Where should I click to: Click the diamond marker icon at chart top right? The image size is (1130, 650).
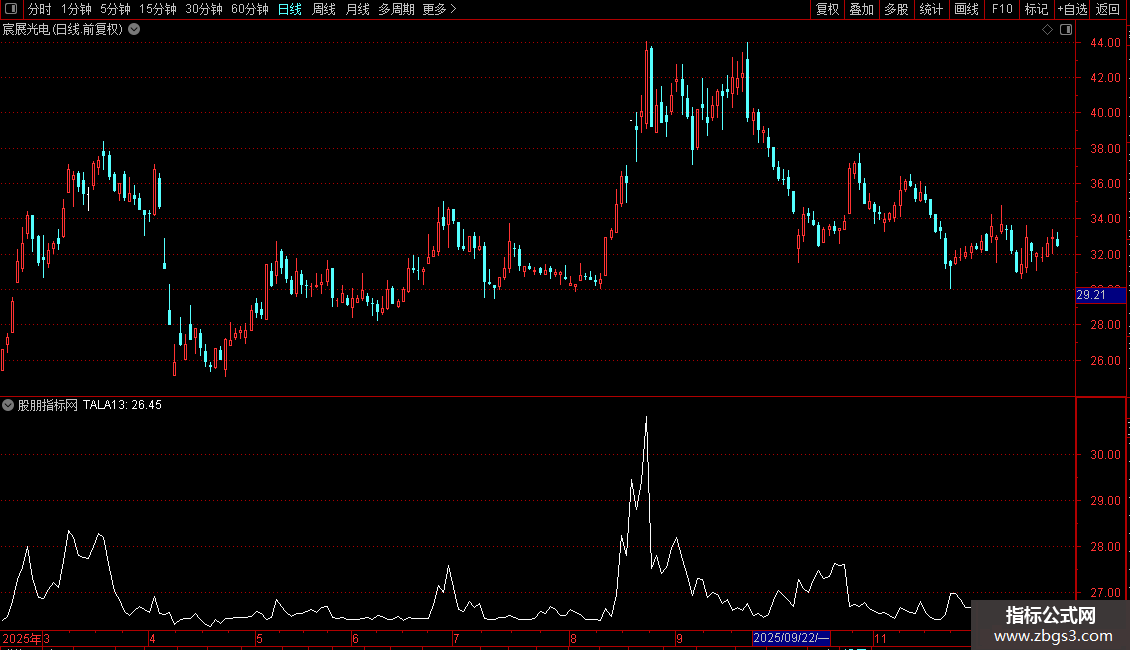(1048, 30)
